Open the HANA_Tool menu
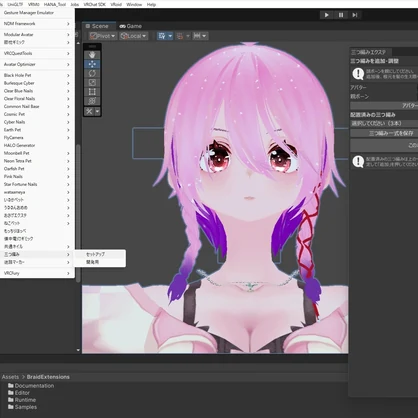This screenshot has width=418, height=418. pos(55,4)
